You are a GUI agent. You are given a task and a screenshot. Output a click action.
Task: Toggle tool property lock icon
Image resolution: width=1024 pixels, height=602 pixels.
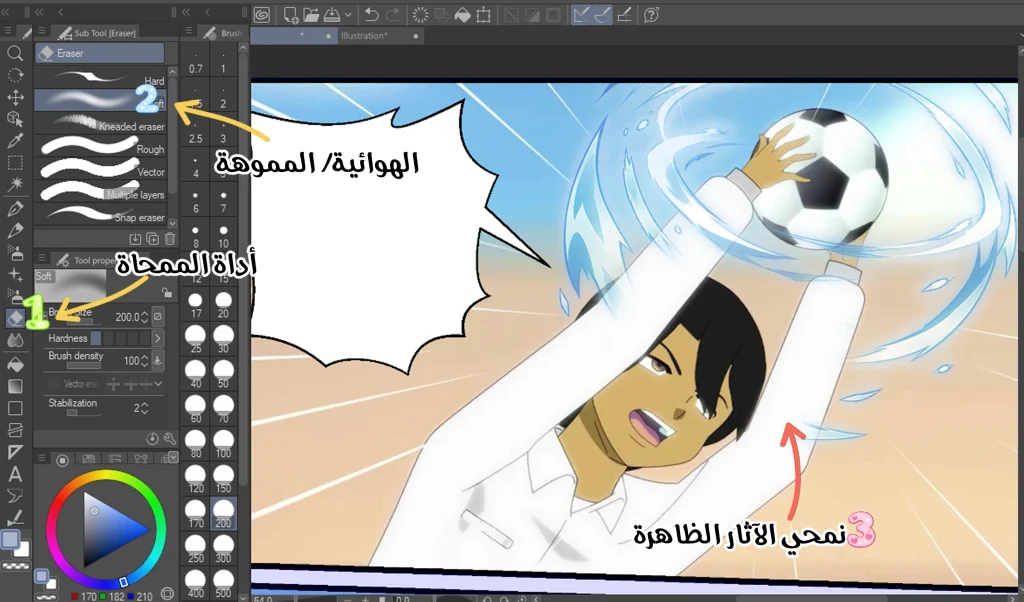coord(167,293)
